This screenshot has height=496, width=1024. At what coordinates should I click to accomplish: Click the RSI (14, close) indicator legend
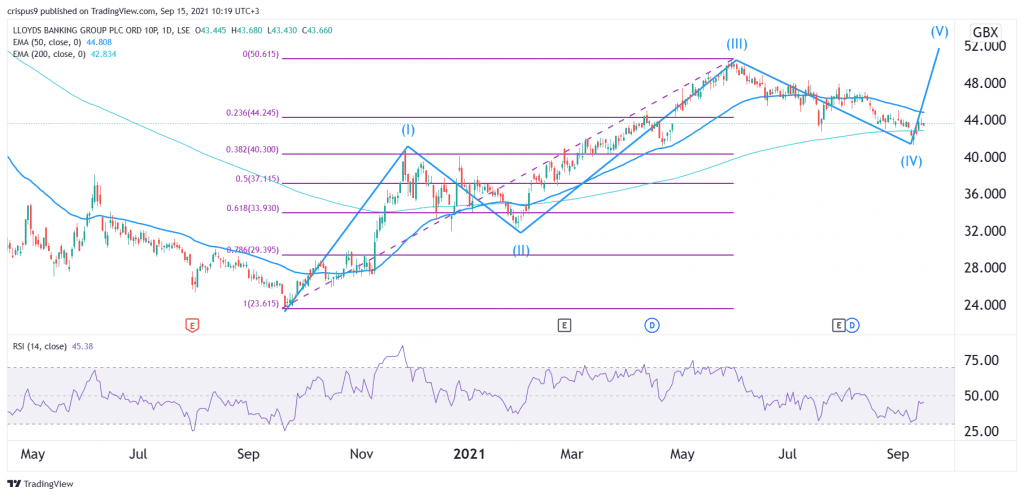click(54, 347)
